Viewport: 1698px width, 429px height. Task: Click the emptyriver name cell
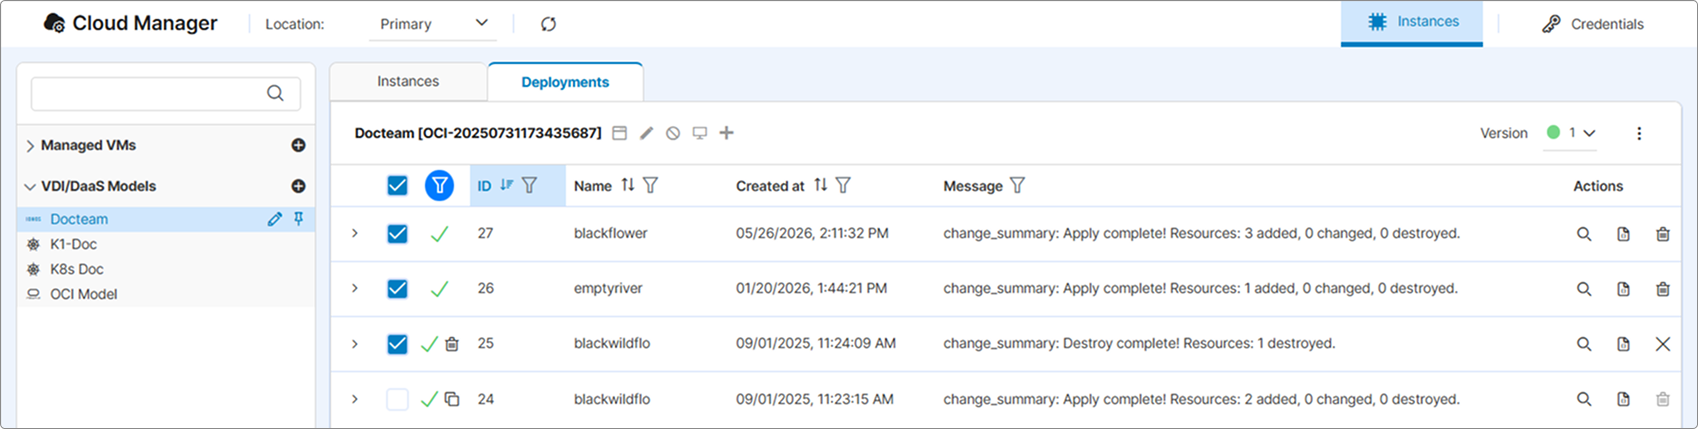point(608,288)
